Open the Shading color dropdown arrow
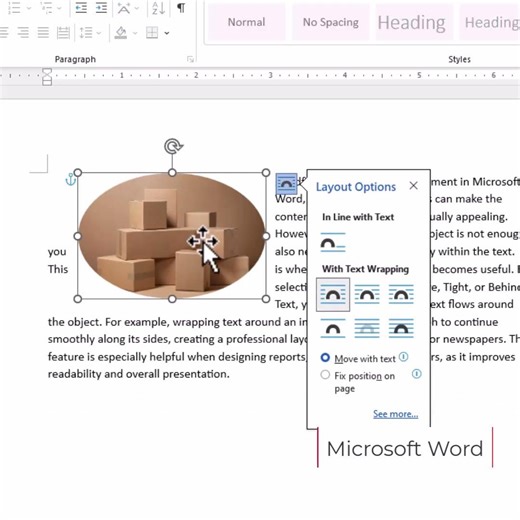 click(x=135, y=33)
